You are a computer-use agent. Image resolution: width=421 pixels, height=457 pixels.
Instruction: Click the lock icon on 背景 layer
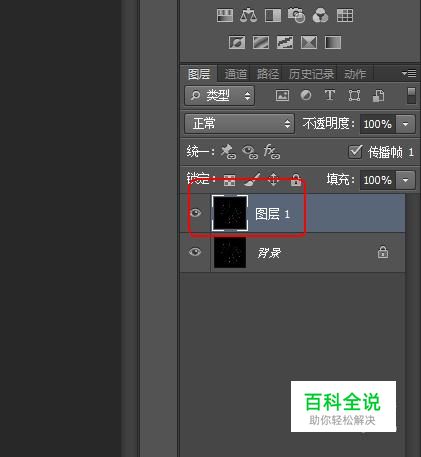(x=383, y=252)
